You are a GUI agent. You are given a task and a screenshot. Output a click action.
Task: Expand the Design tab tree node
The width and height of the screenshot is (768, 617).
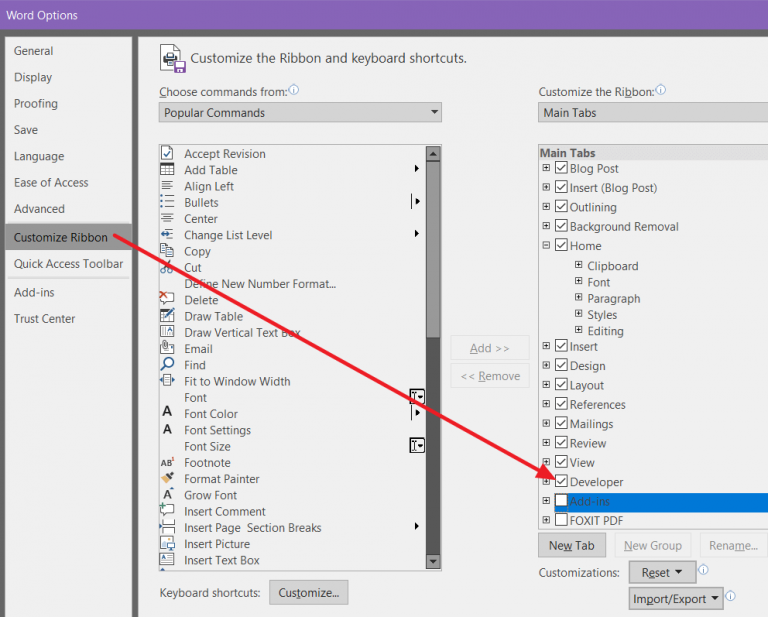(x=546, y=365)
